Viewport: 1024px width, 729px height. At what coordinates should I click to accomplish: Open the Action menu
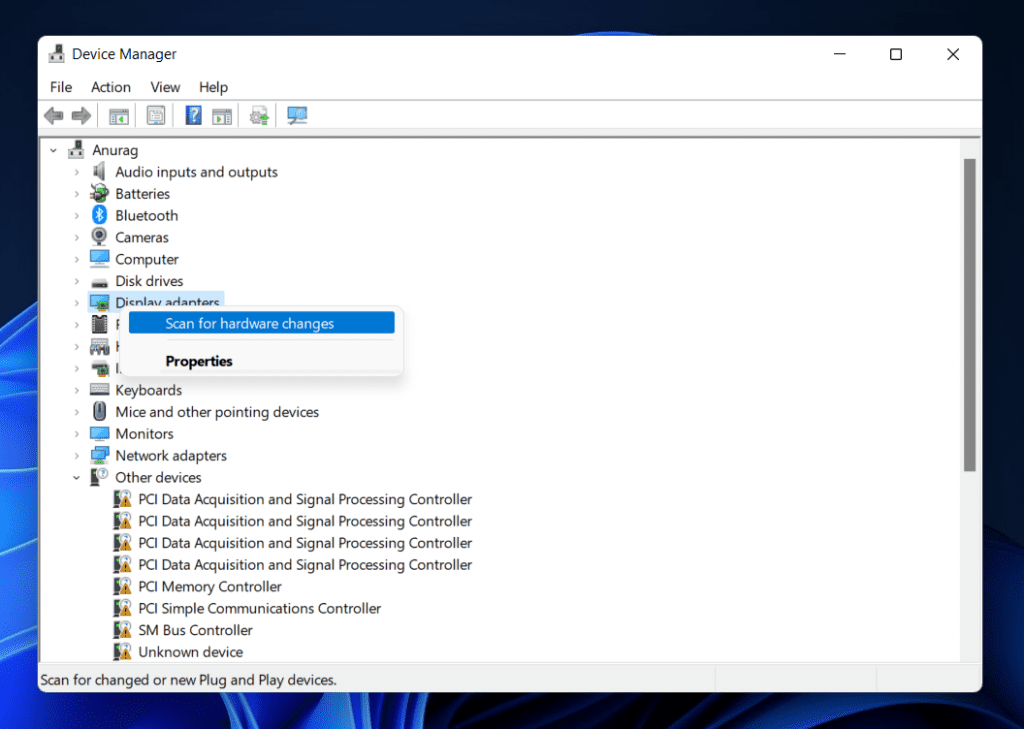coord(110,87)
